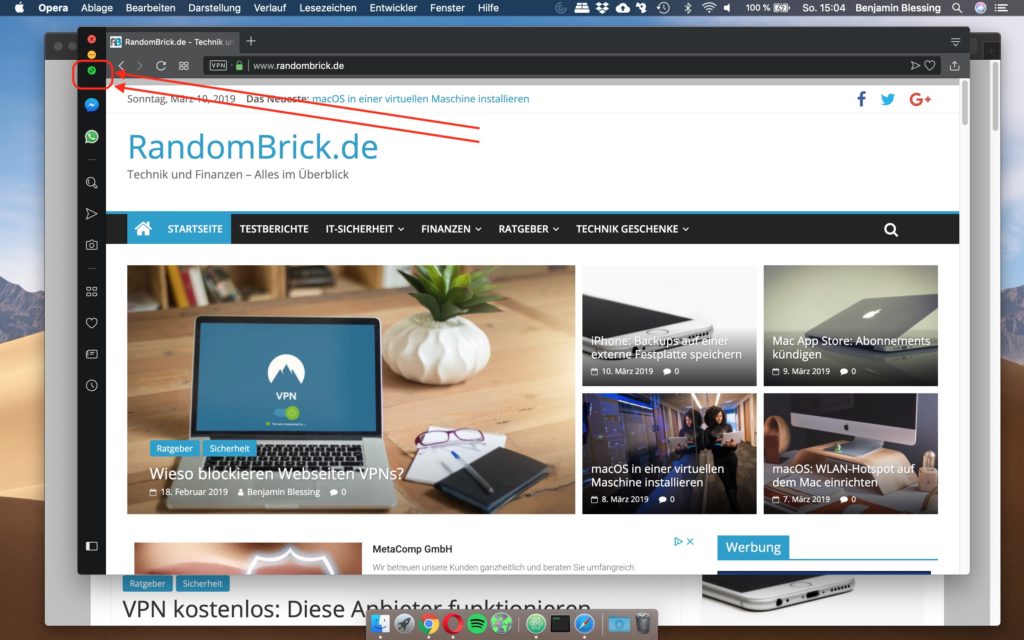
Task: Open the sidebar search icon
Action: [91, 183]
